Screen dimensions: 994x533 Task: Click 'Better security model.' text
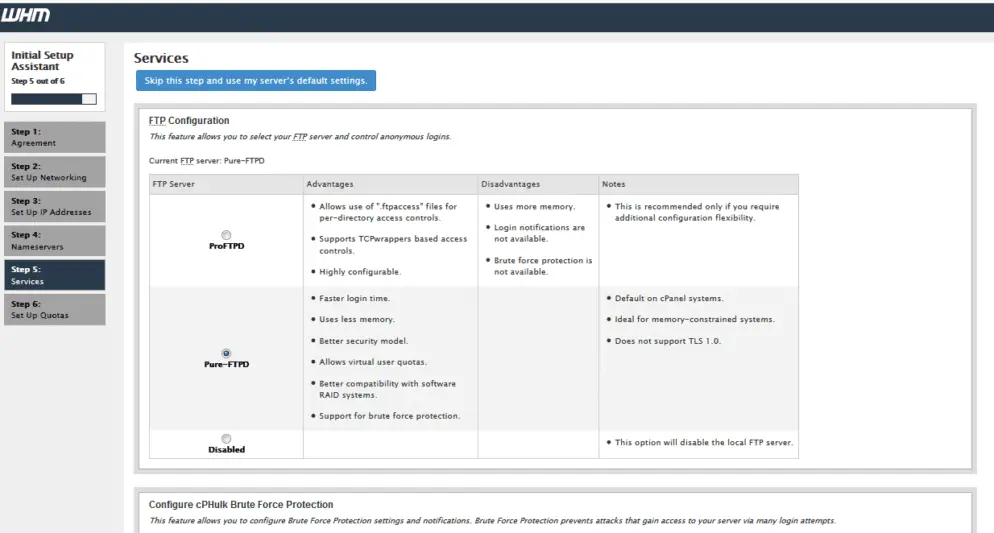coord(363,341)
